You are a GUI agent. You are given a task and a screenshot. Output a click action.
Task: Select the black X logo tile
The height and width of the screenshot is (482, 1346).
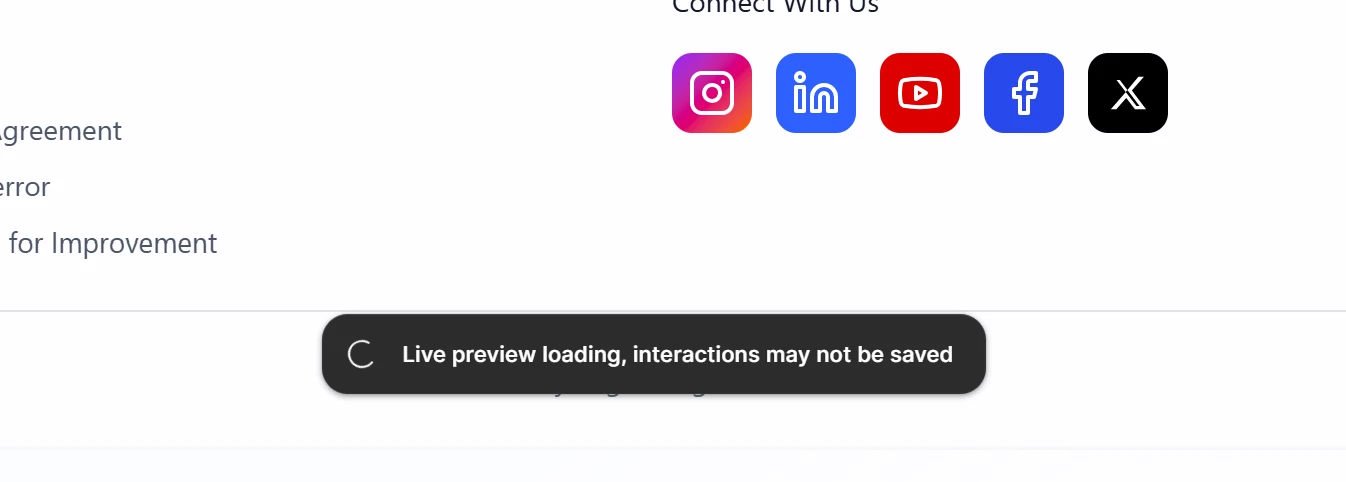[1127, 93]
